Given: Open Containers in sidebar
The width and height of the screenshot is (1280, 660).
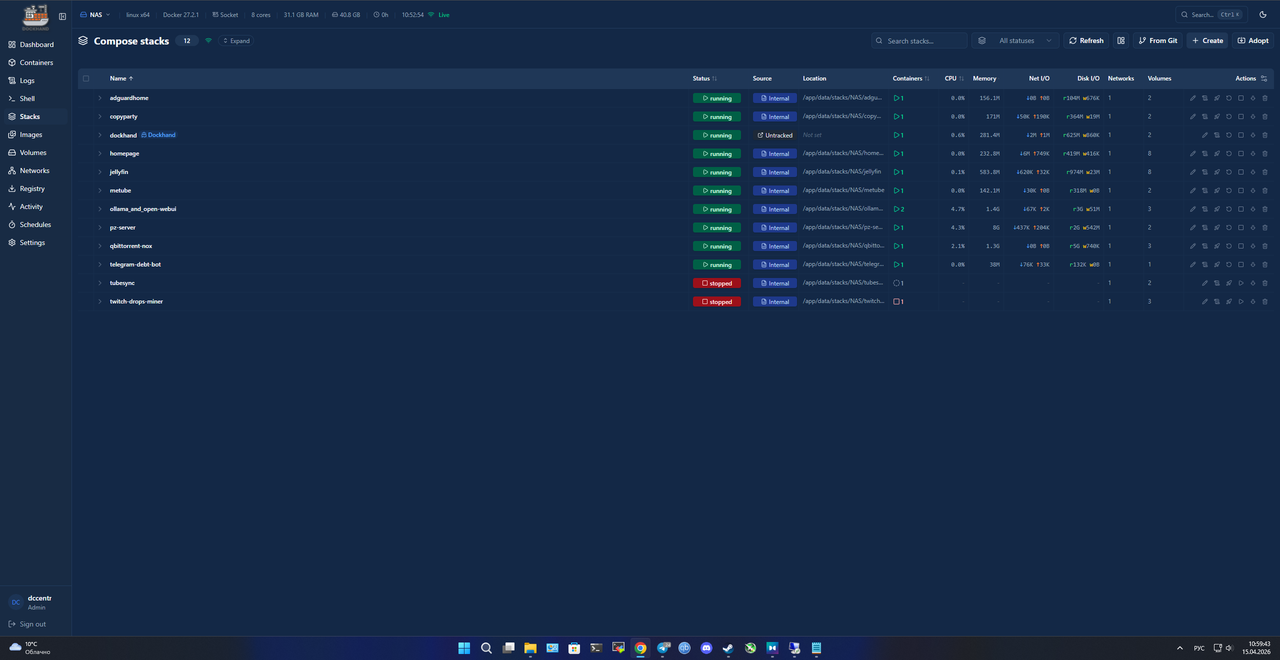Looking at the screenshot, I should click(36, 63).
